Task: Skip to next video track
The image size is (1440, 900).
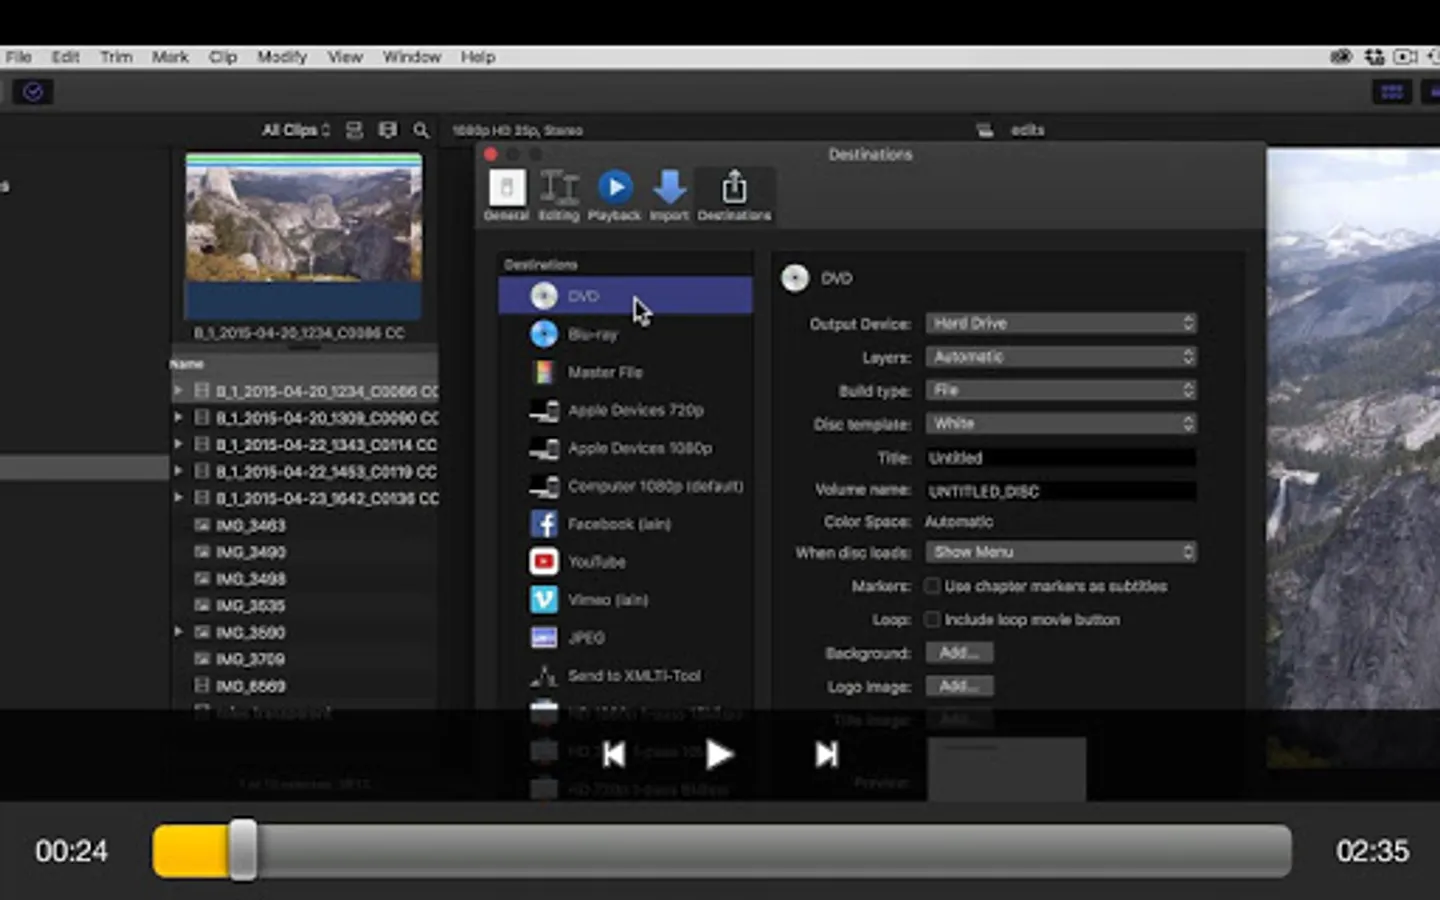Action: (826, 754)
